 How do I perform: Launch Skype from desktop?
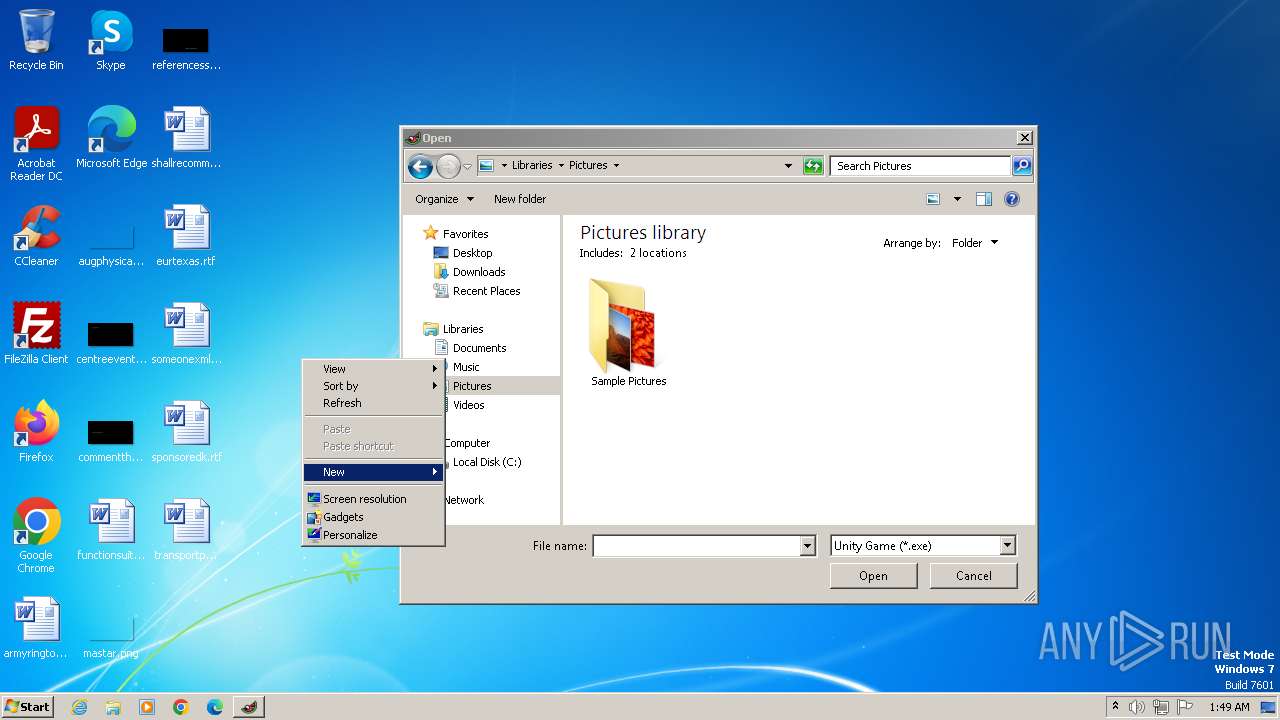point(110,40)
